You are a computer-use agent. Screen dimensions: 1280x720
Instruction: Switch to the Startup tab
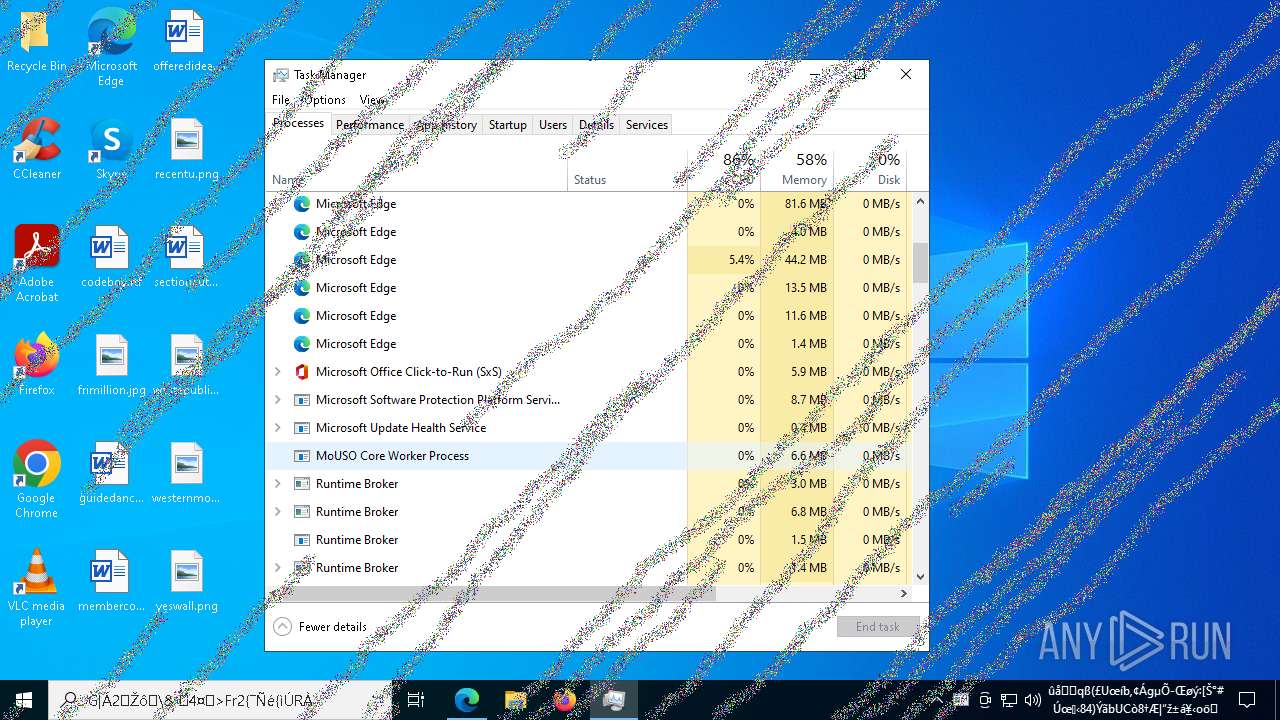508,125
